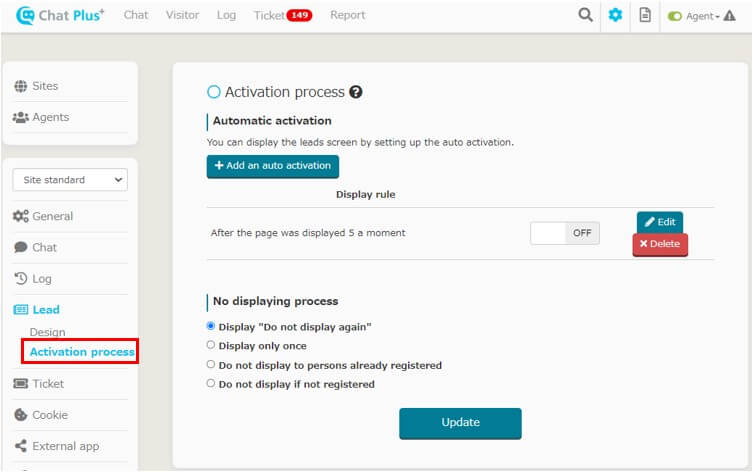Open Agents from sidebar
Image resolution: width=752 pixels, height=472 pixels.
(x=41, y=117)
